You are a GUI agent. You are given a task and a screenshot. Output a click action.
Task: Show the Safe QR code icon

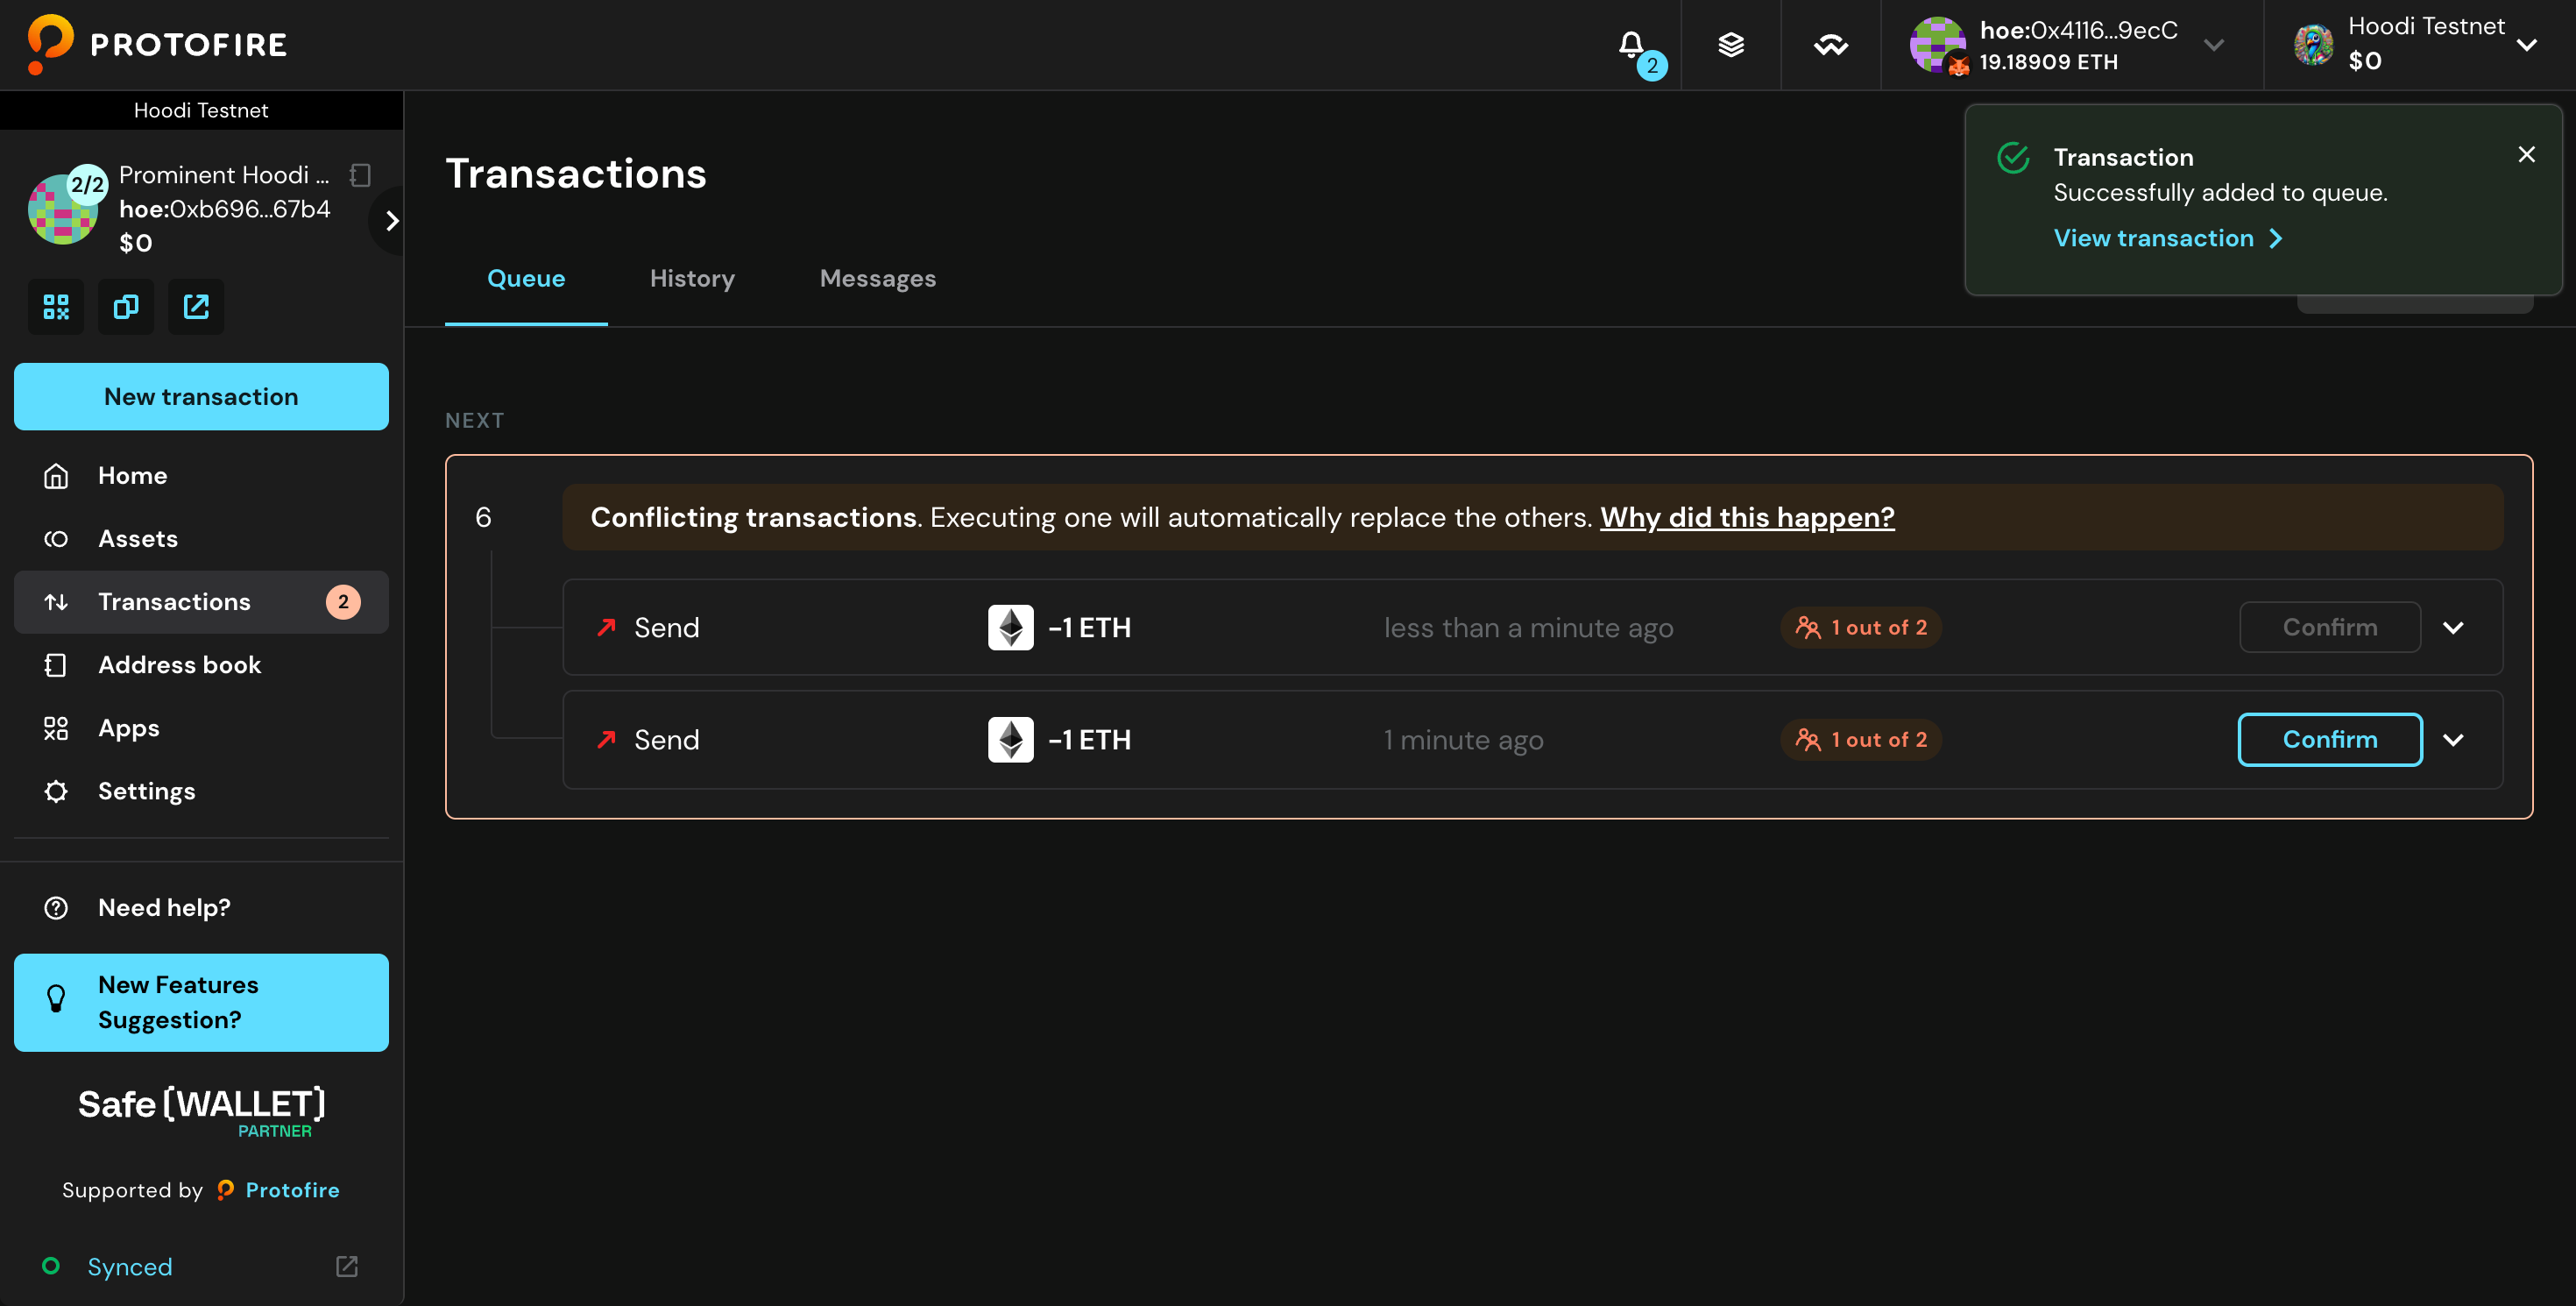pos(56,307)
